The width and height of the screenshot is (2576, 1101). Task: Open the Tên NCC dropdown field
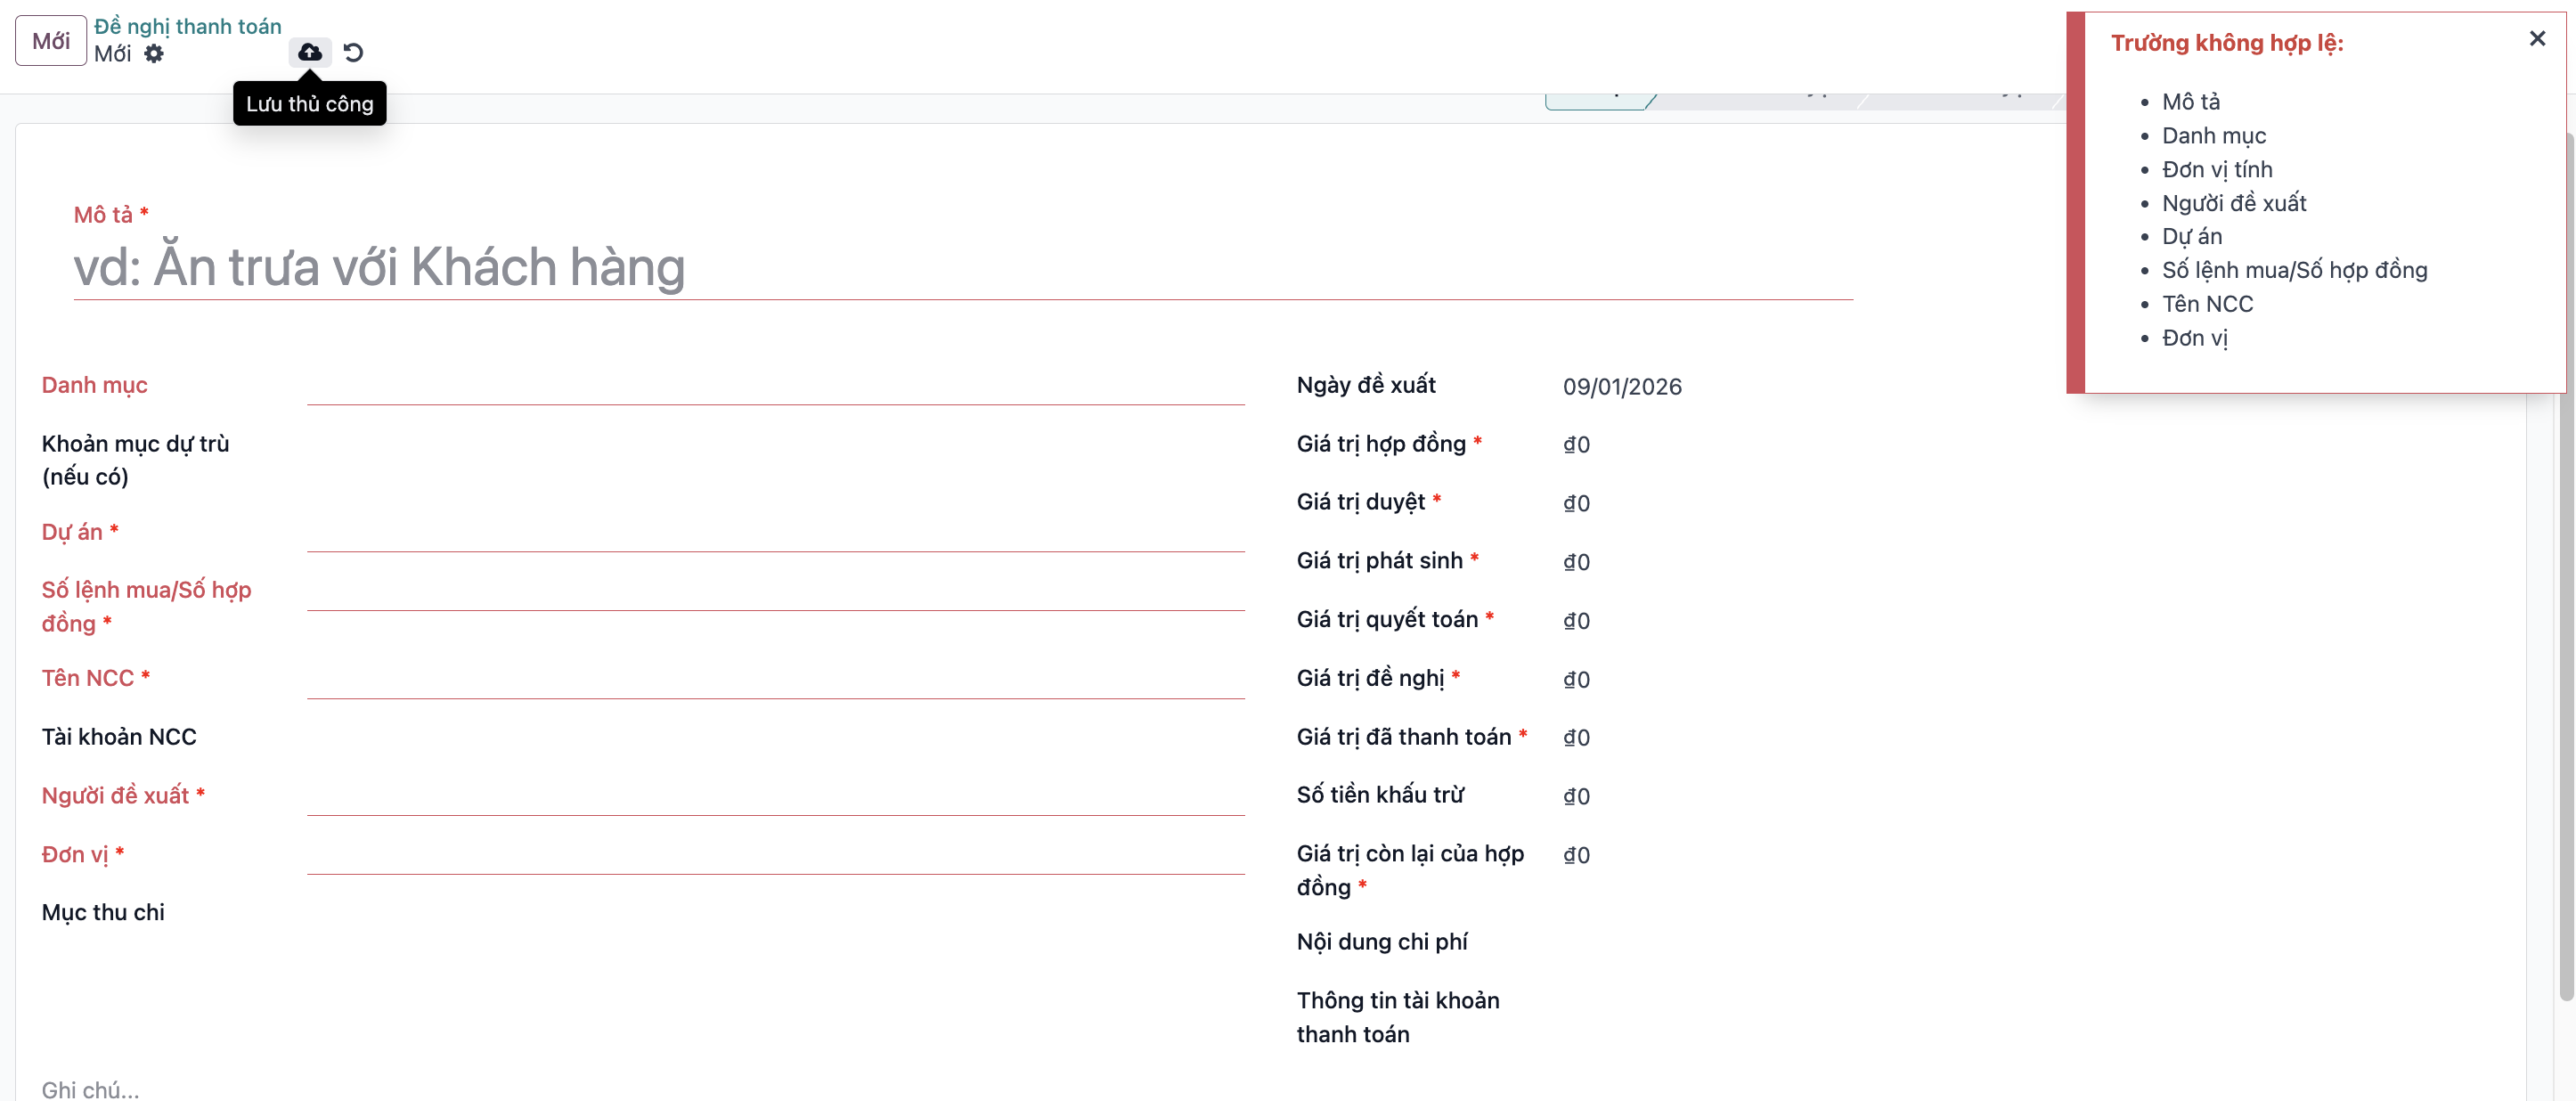776,680
